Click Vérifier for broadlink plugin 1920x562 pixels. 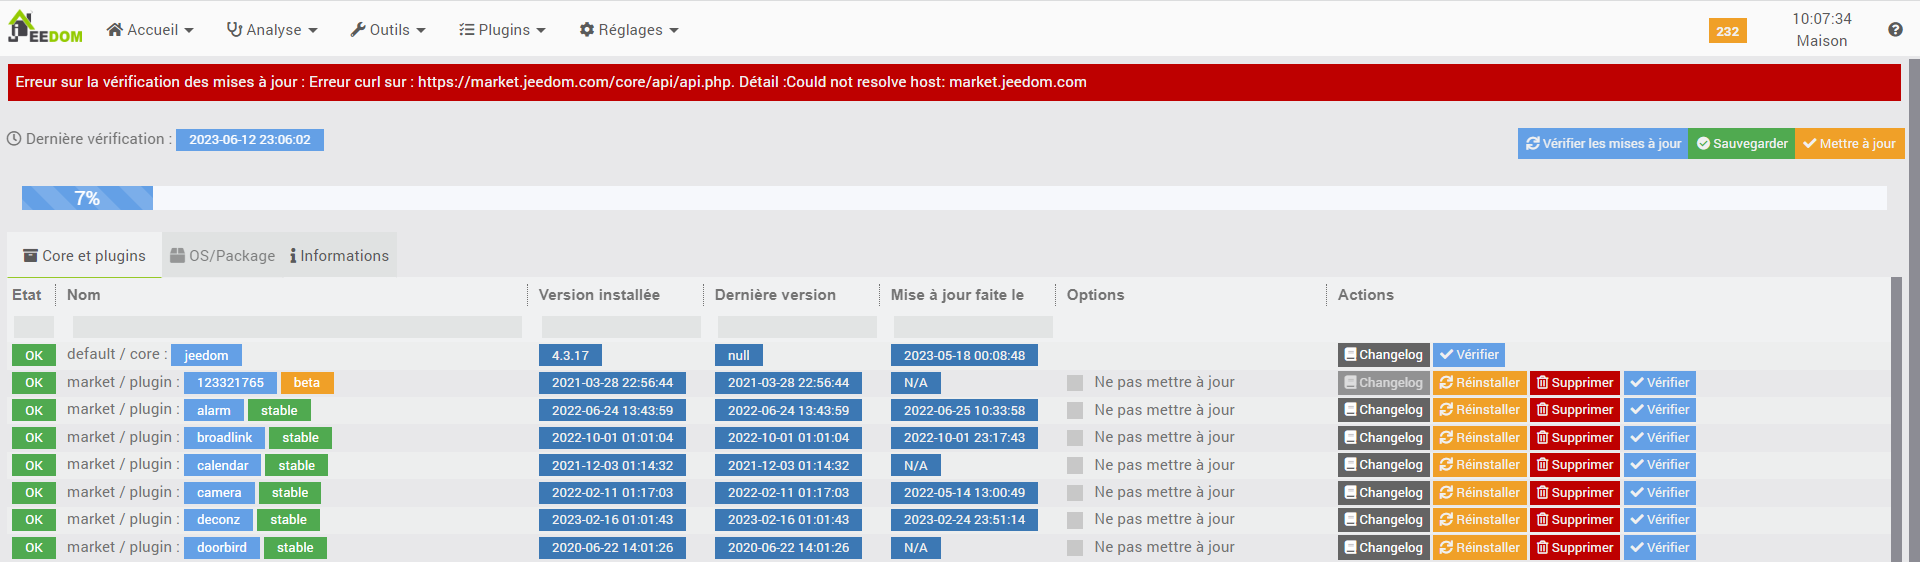click(x=1660, y=438)
